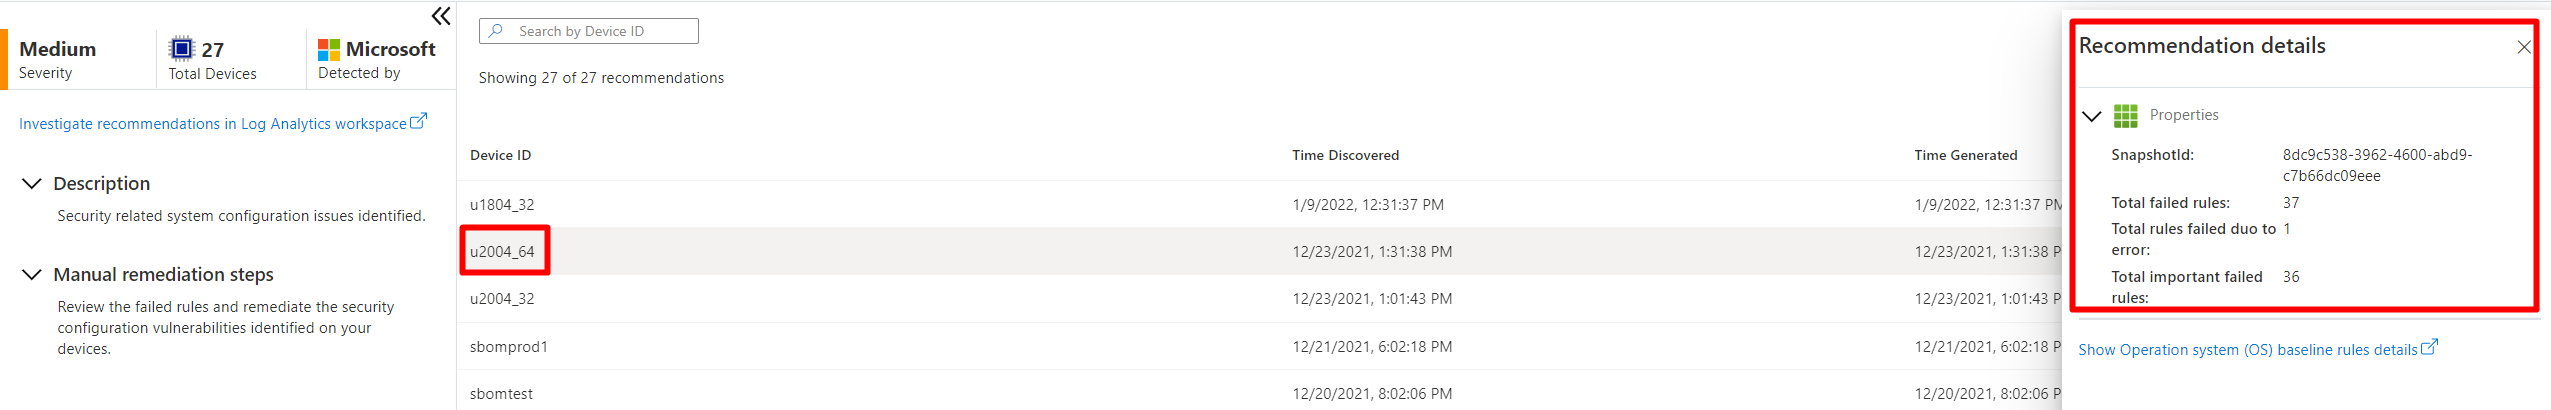Viewport: 2551px width, 410px height.
Task: Sort by the Time Generated column header
Action: 1965,155
